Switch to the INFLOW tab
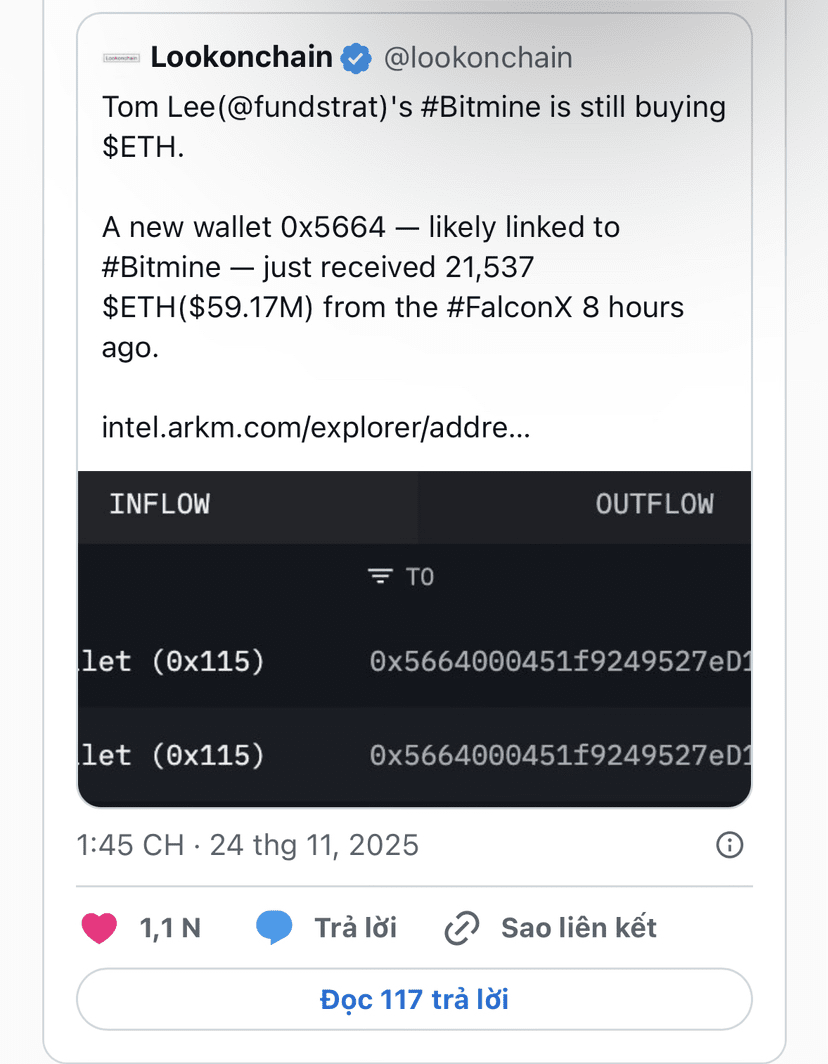 160,504
